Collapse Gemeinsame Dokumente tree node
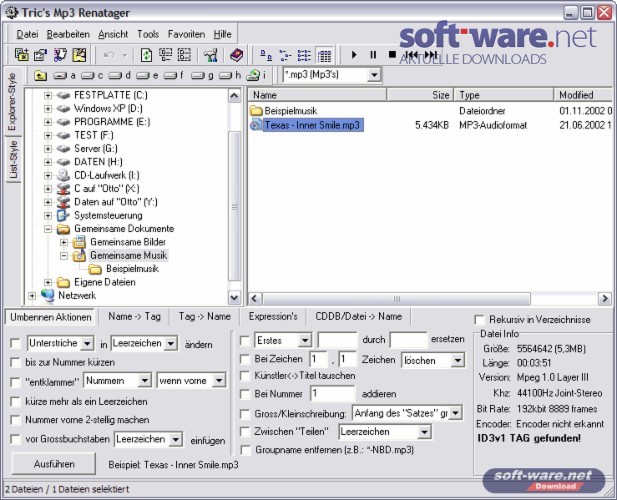Screen dimensions: 617x500 point(48,229)
